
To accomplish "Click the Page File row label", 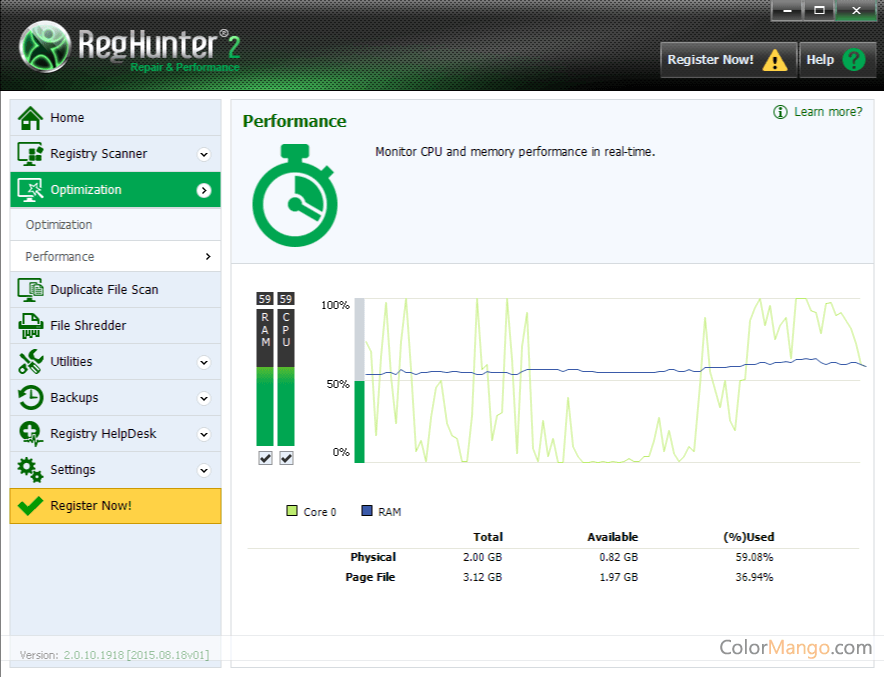I will click(x=370, y=577).
